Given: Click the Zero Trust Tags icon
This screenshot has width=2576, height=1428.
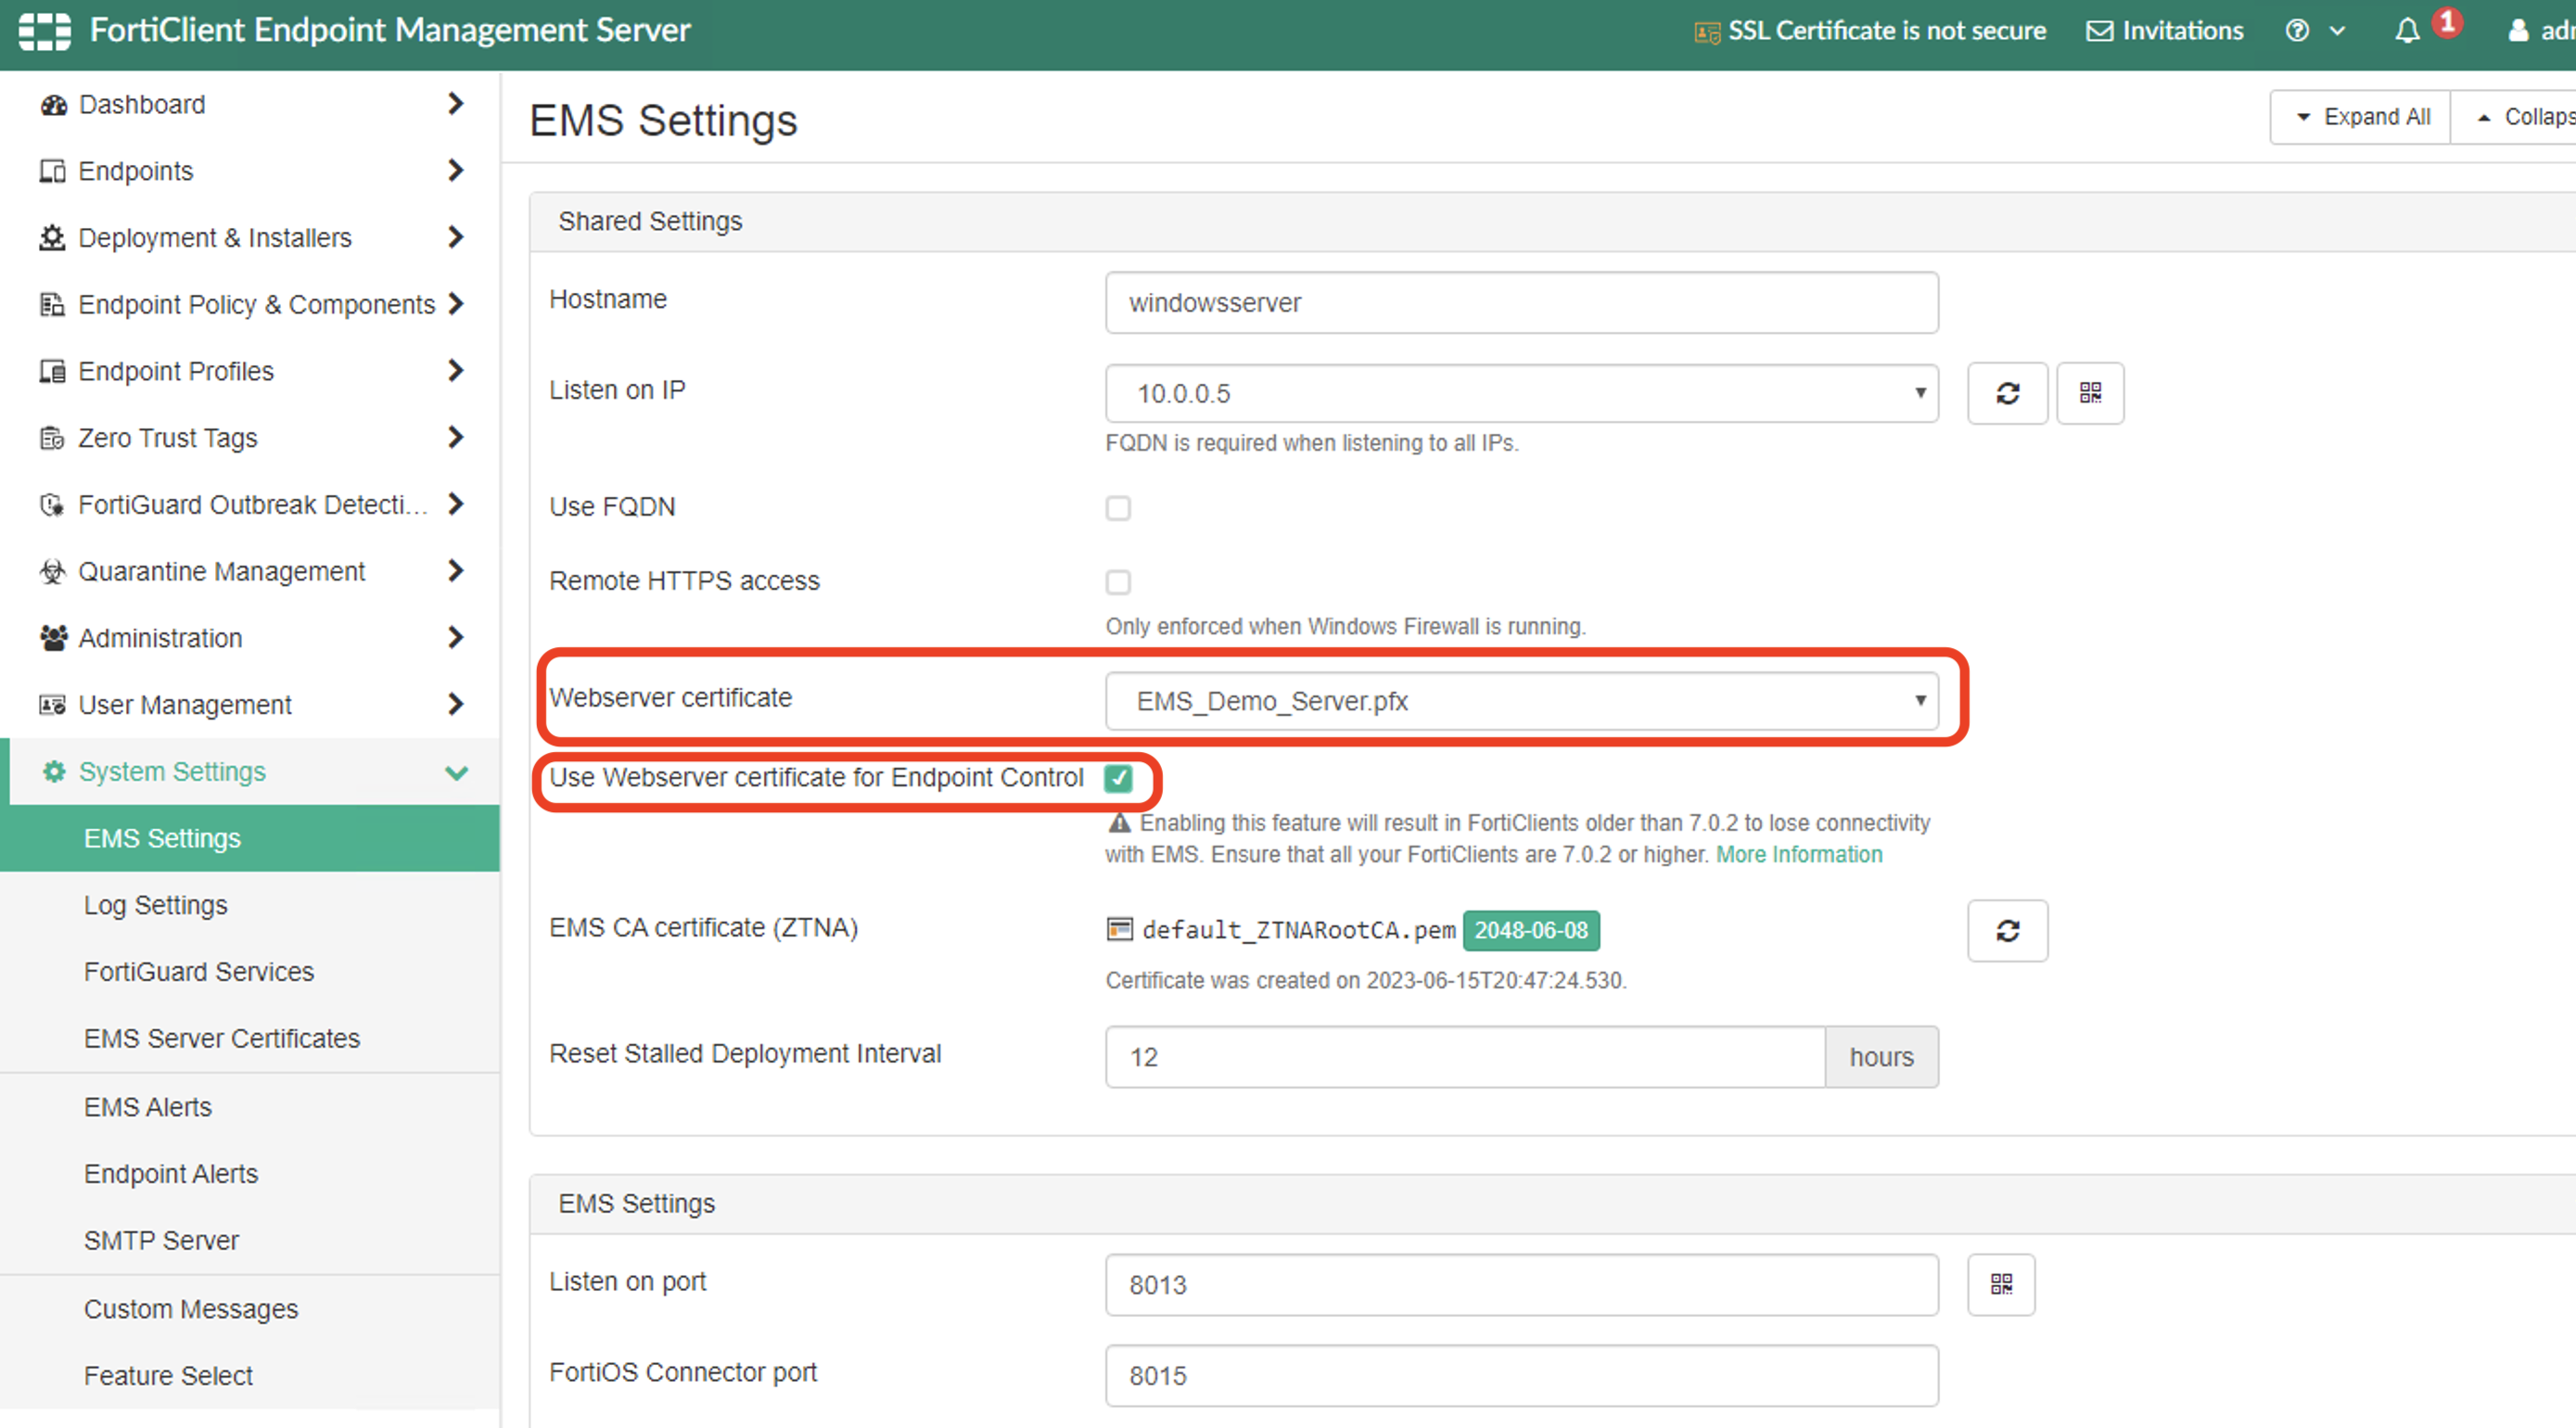Looking at the screenshot, I should coord(52,438).
